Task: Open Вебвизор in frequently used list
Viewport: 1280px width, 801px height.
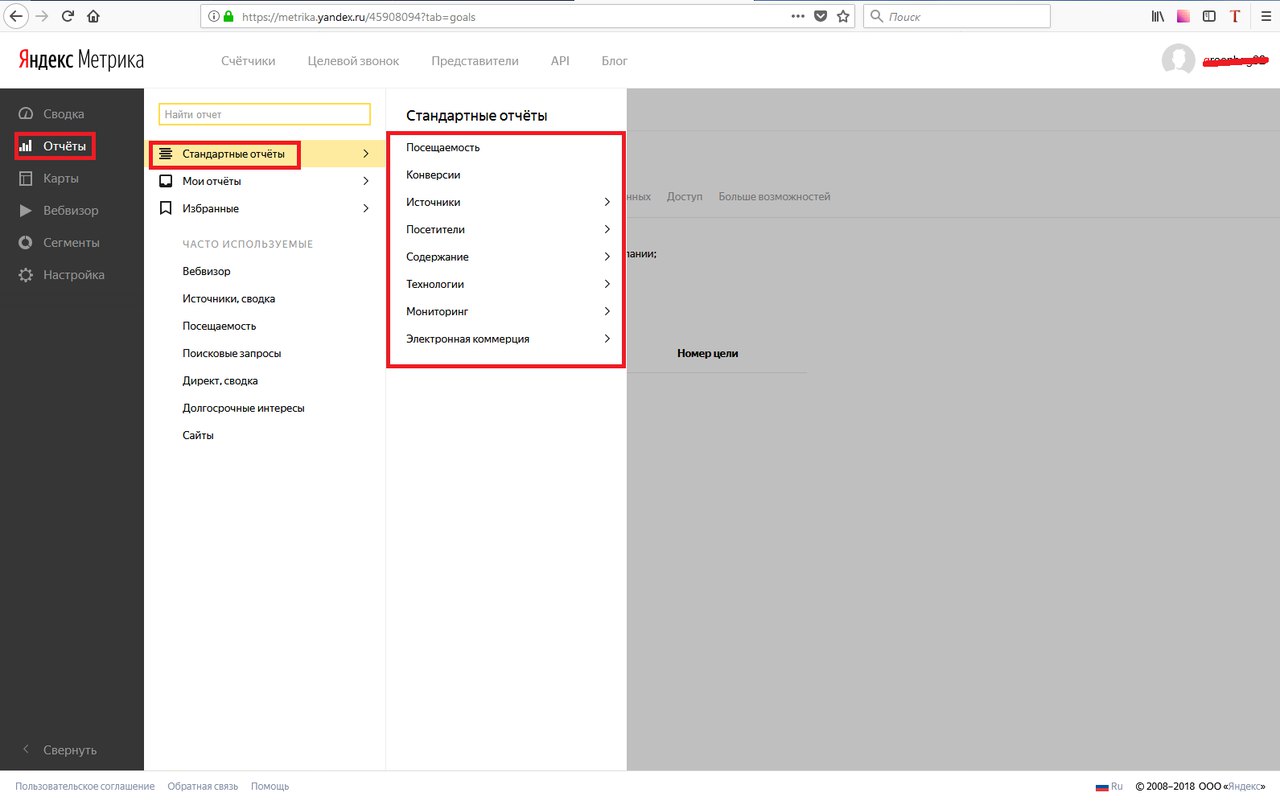Action: (x=206, y=271)
